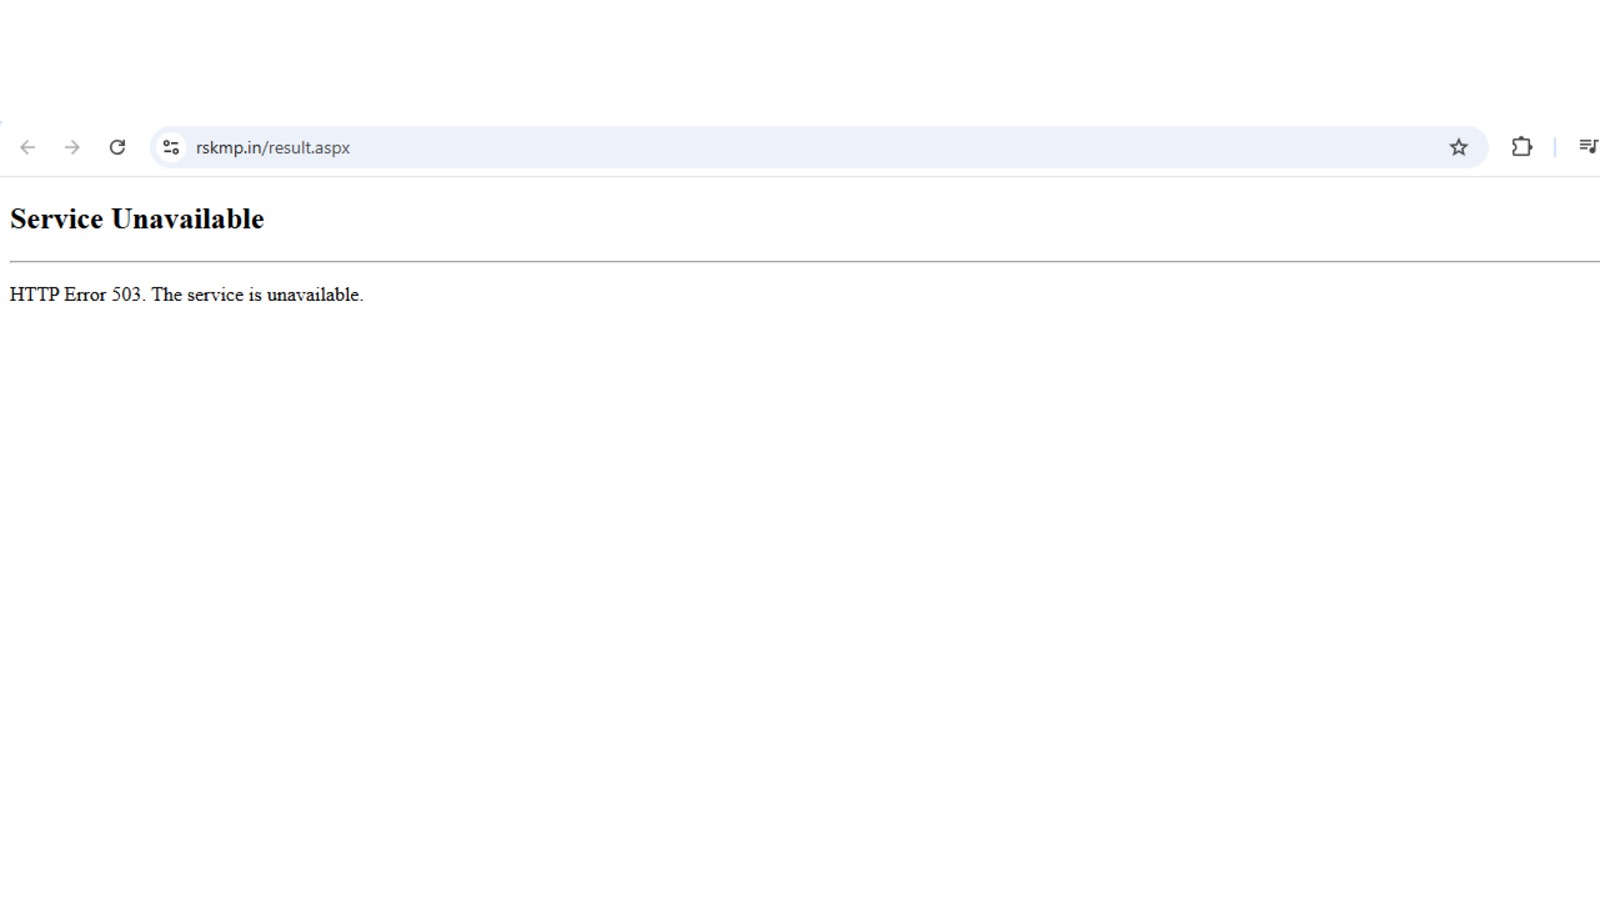The width and height of the screenshot is (1600, 900).
Task: Click the separator beside the Extensions icon
Action: tap(1555, 147)
